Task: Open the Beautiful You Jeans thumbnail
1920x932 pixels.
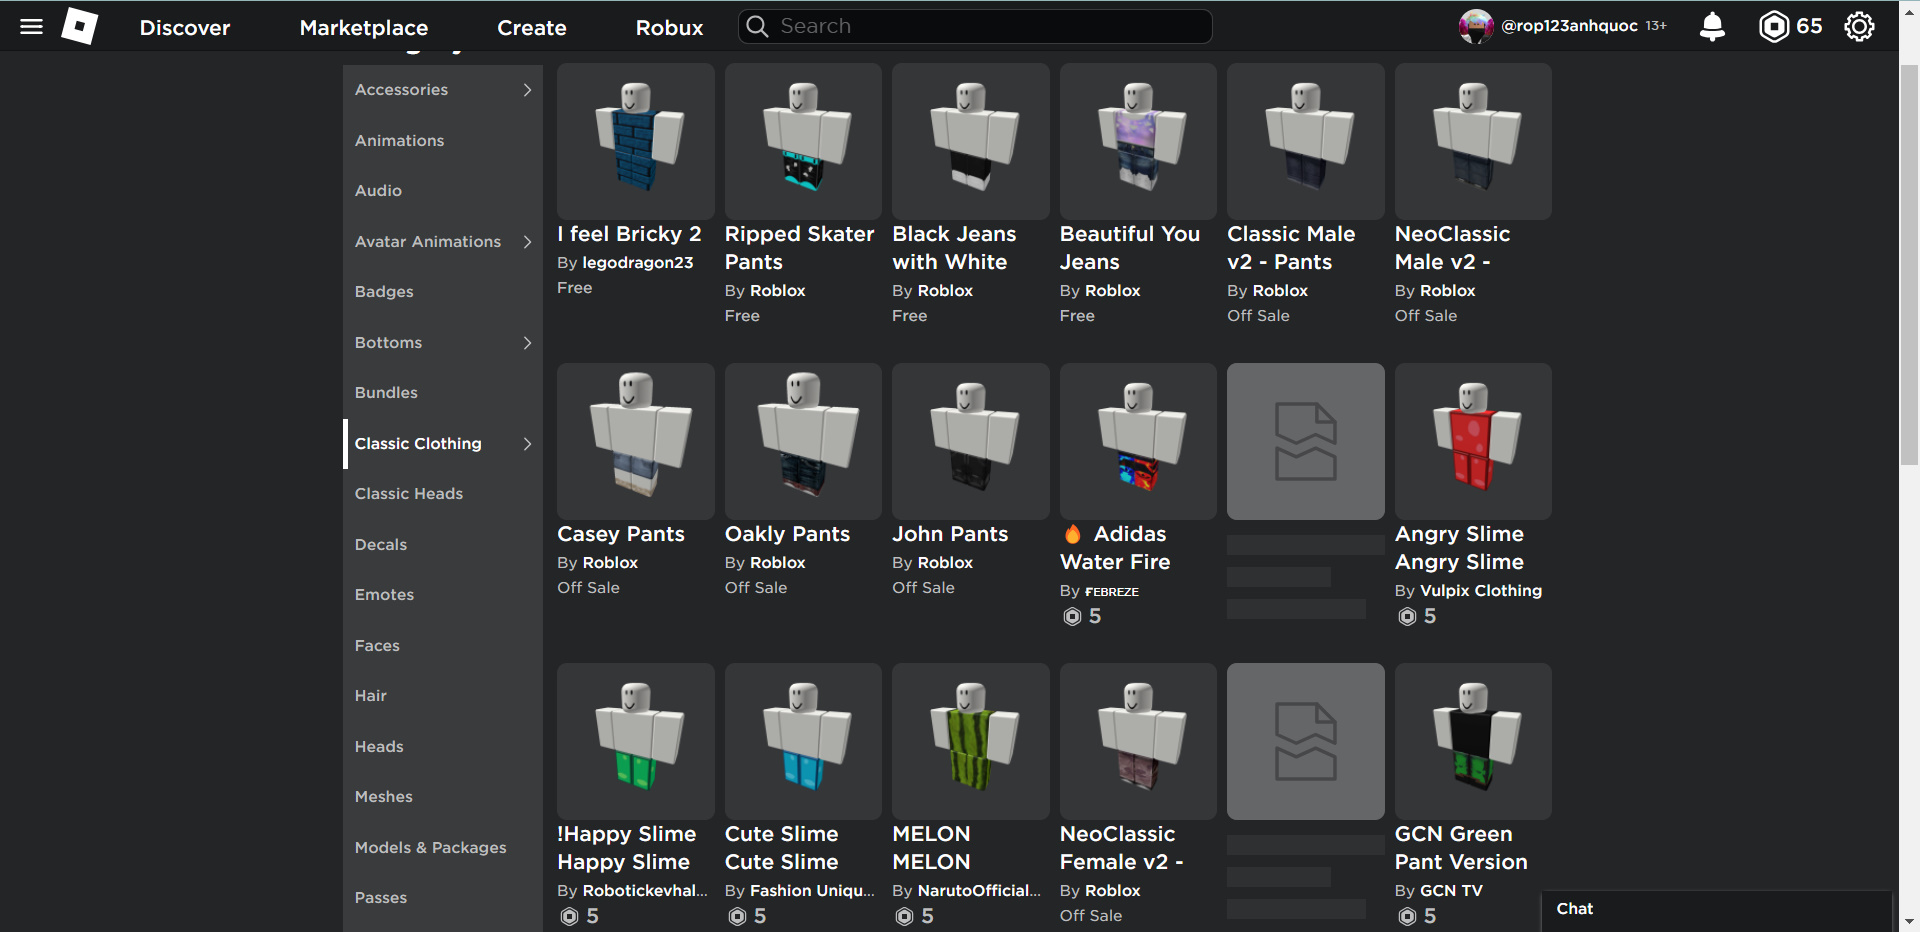Action: coord(1138,141)
